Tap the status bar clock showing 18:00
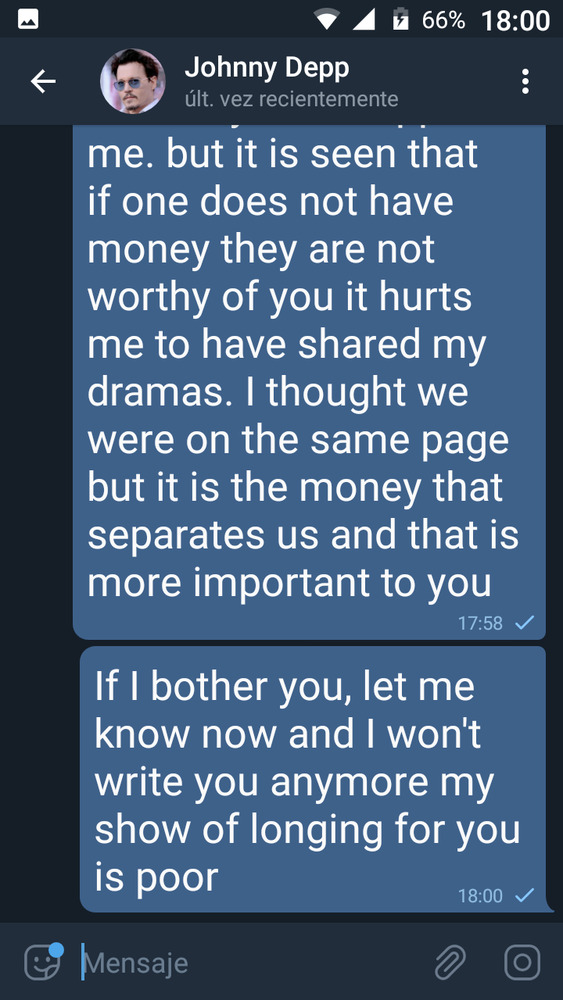The width and height of the screenshot is (563, 1000). [x=516, y=21]
